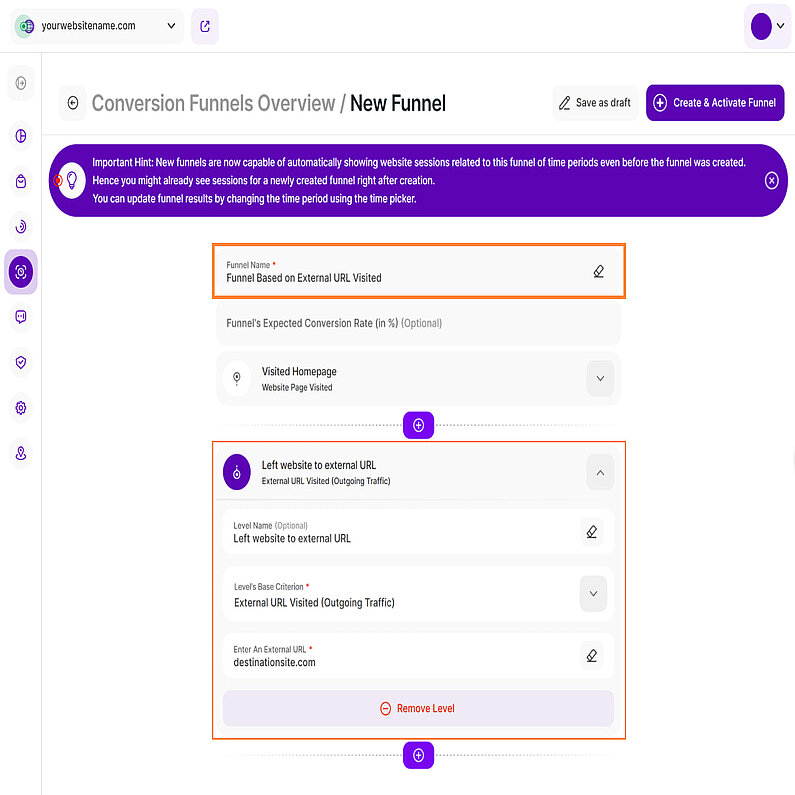Insert level between steps using plus button
The height and width of the screenshot is (795, 795).
coord(418,425)
